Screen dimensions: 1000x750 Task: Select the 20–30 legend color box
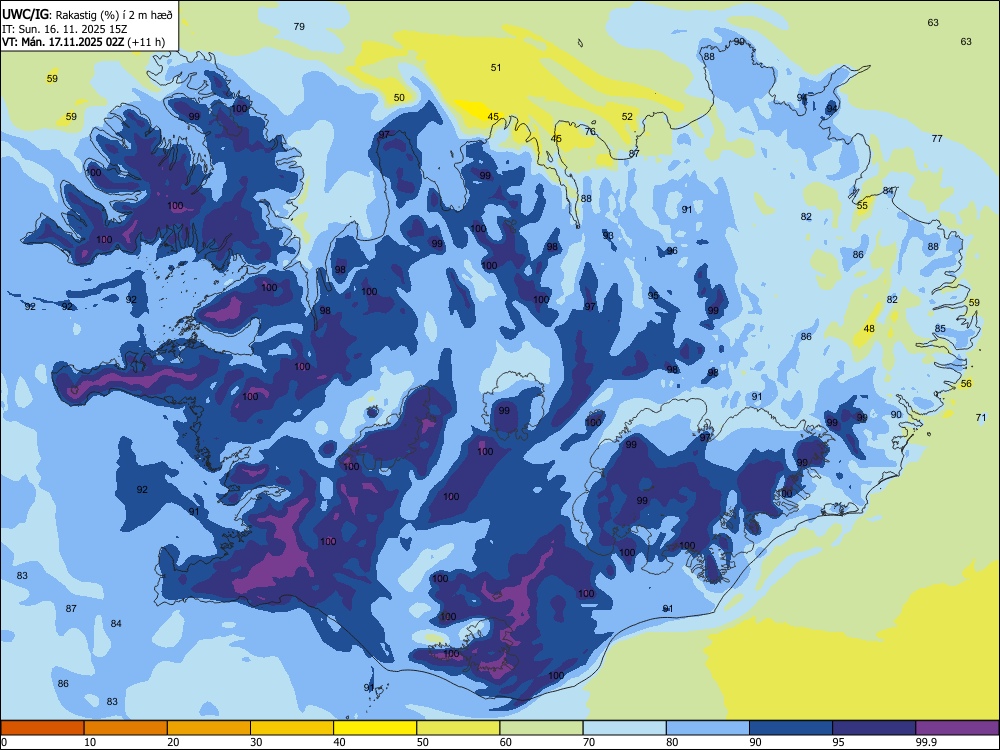[209, 728]
